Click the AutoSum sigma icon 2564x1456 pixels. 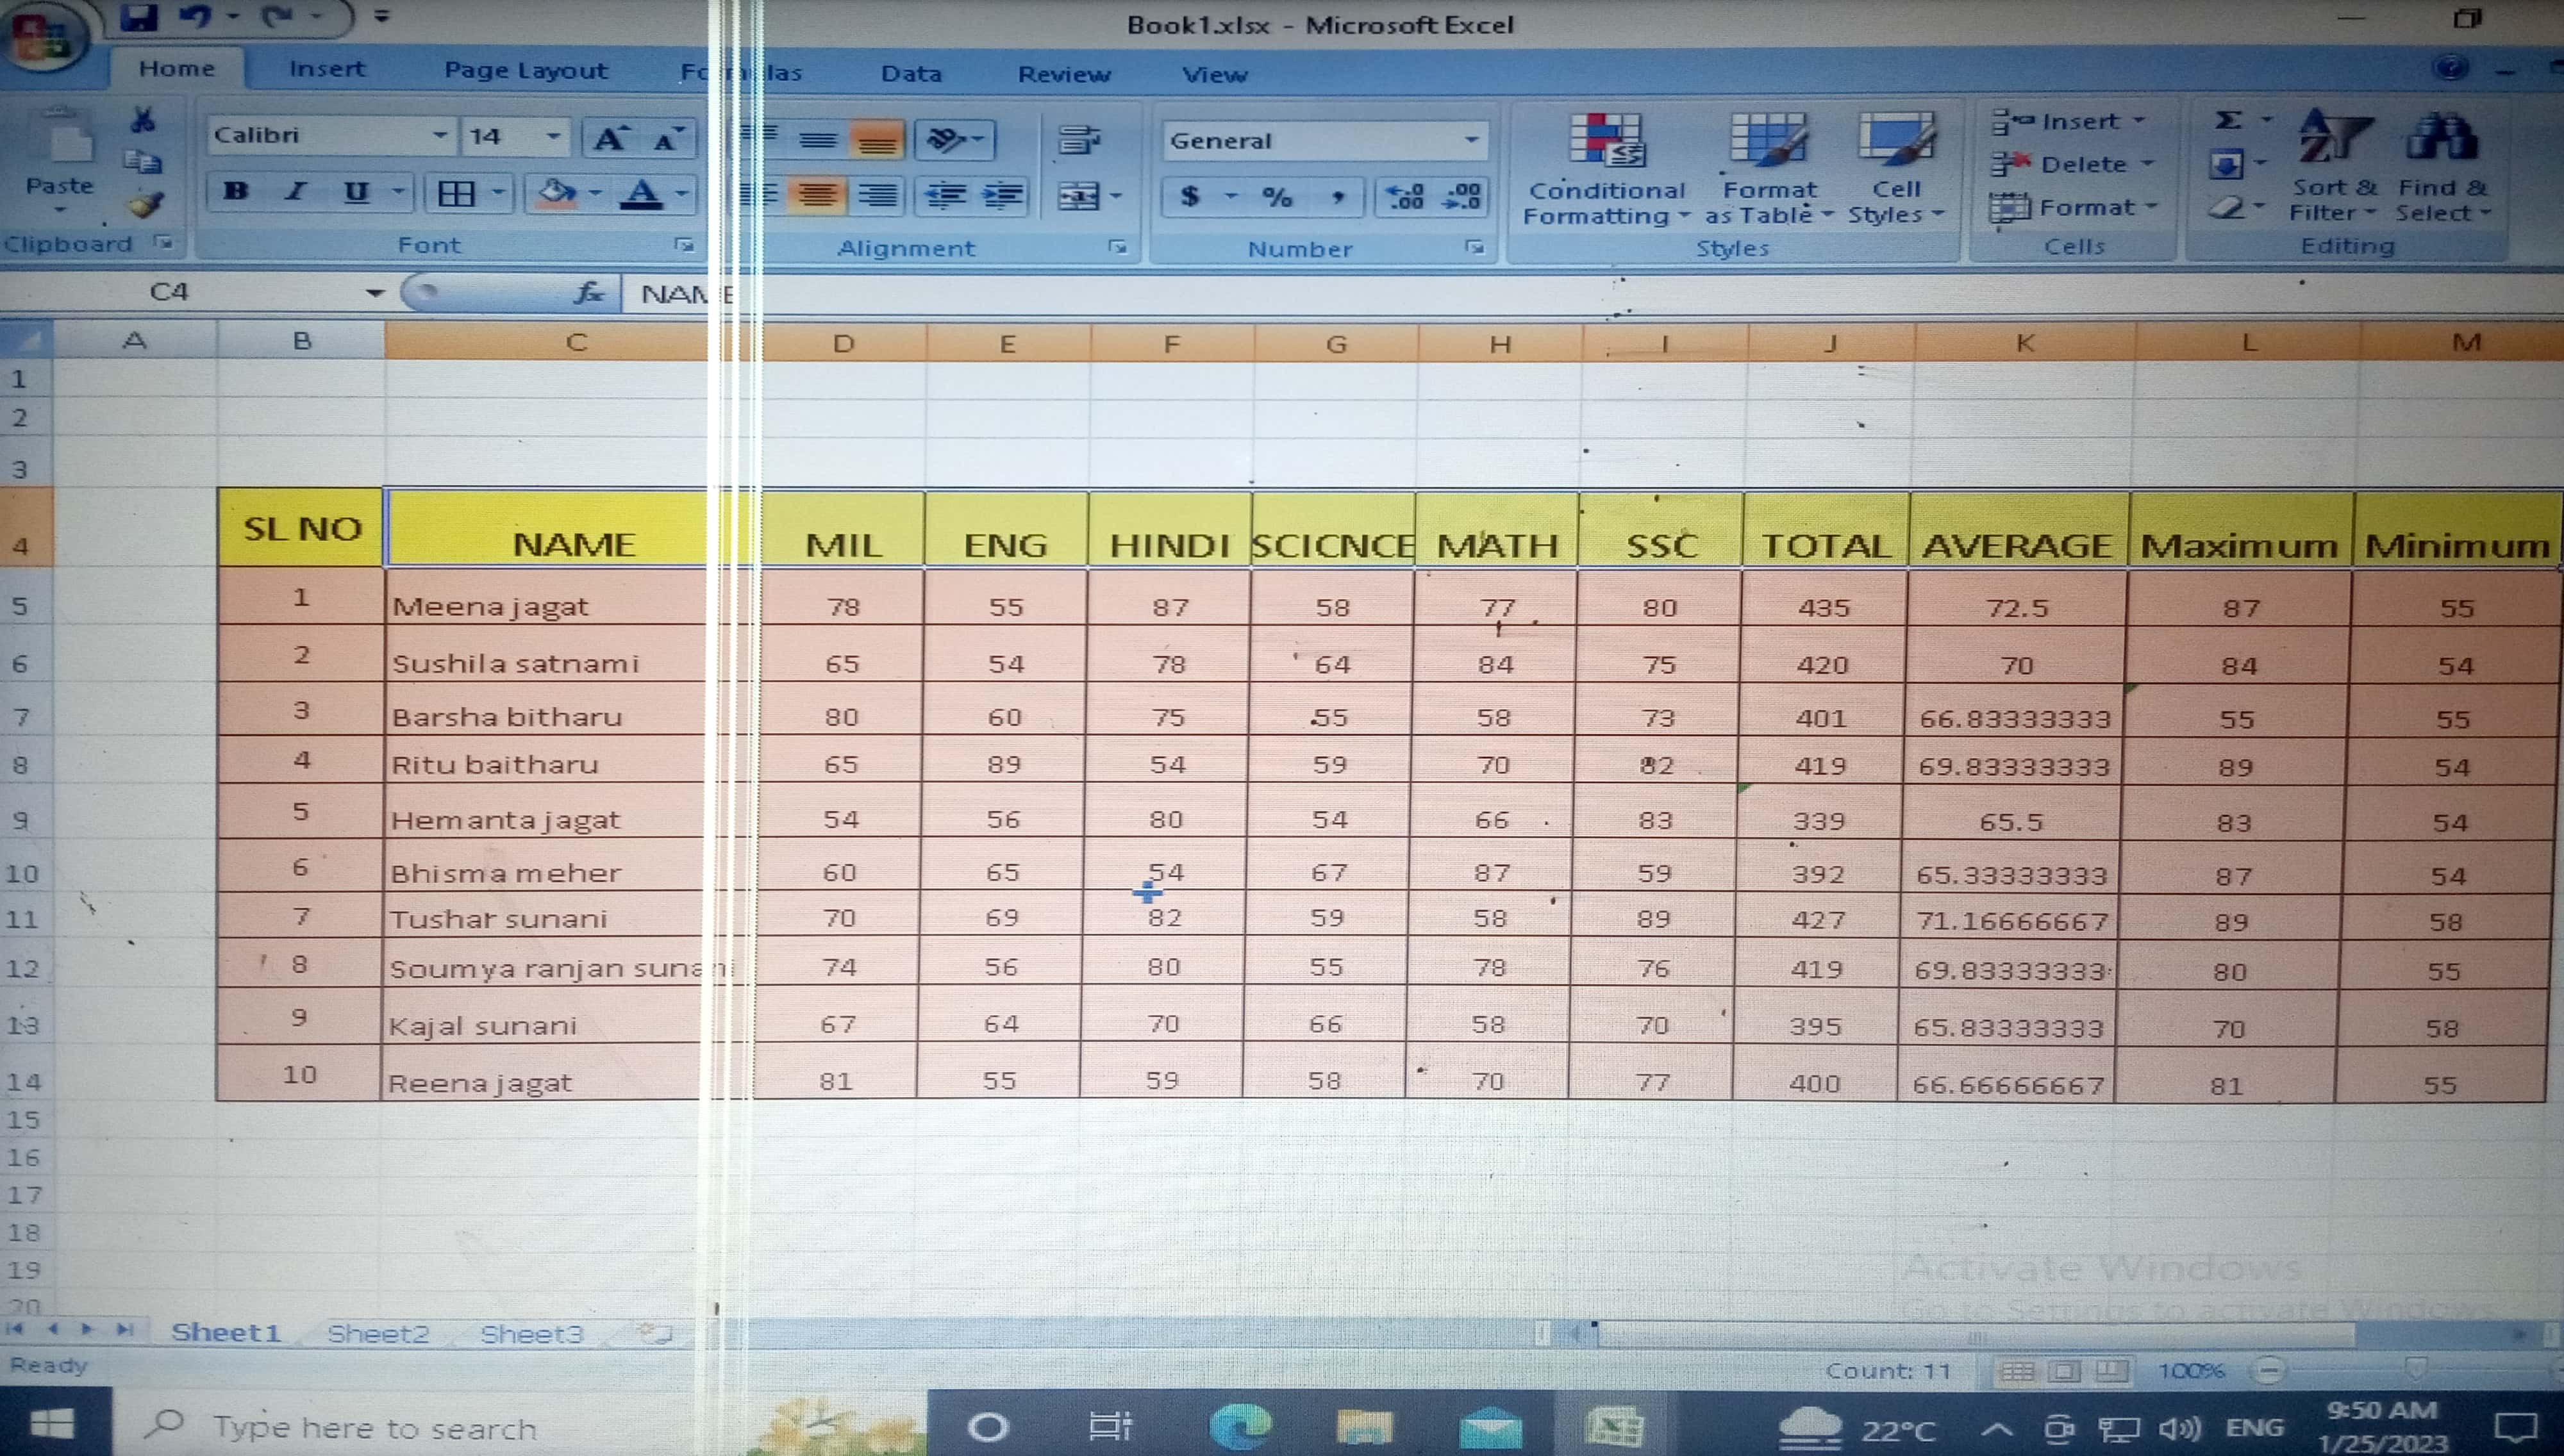click(x=2227, y=121)
